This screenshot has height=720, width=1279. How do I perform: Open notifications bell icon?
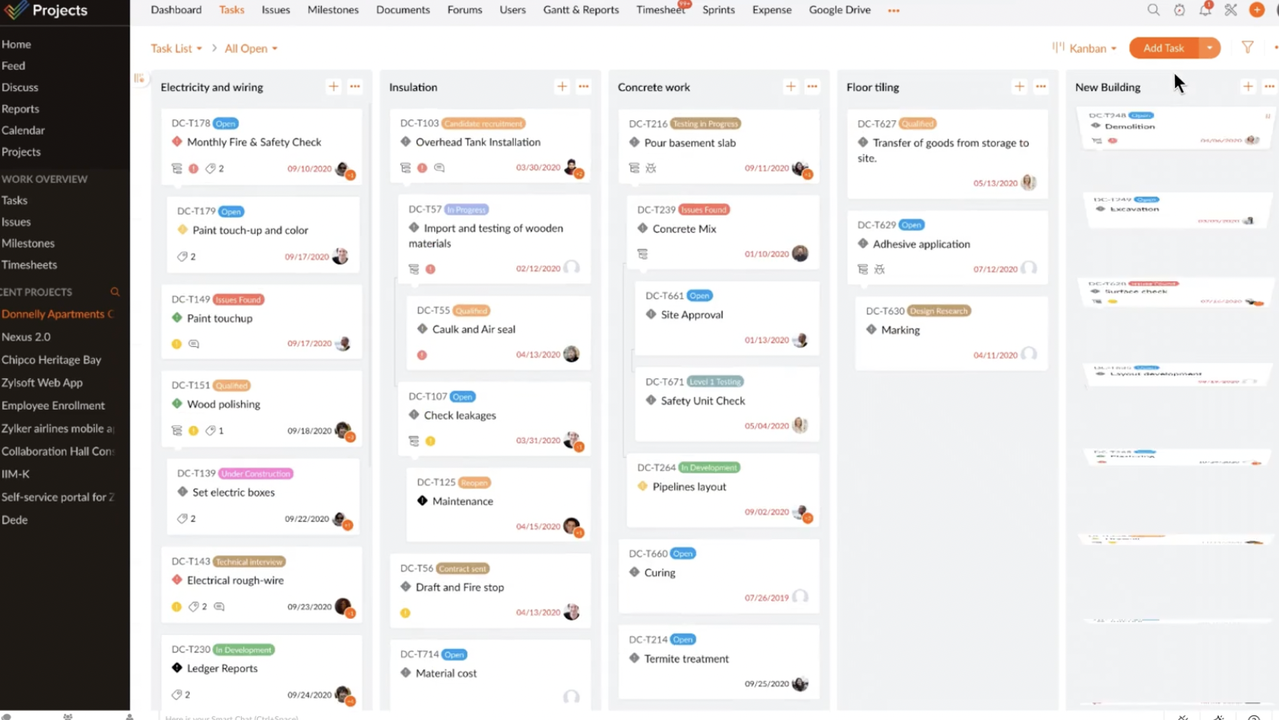coord(1205,10)
